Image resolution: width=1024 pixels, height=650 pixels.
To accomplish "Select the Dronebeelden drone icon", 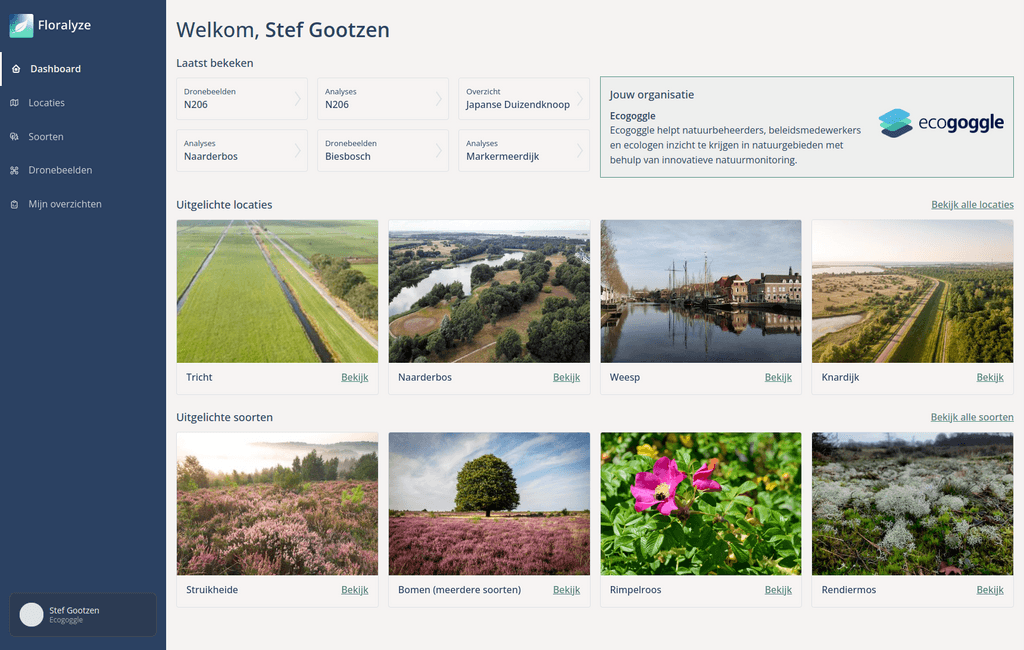I will point(14,170).
